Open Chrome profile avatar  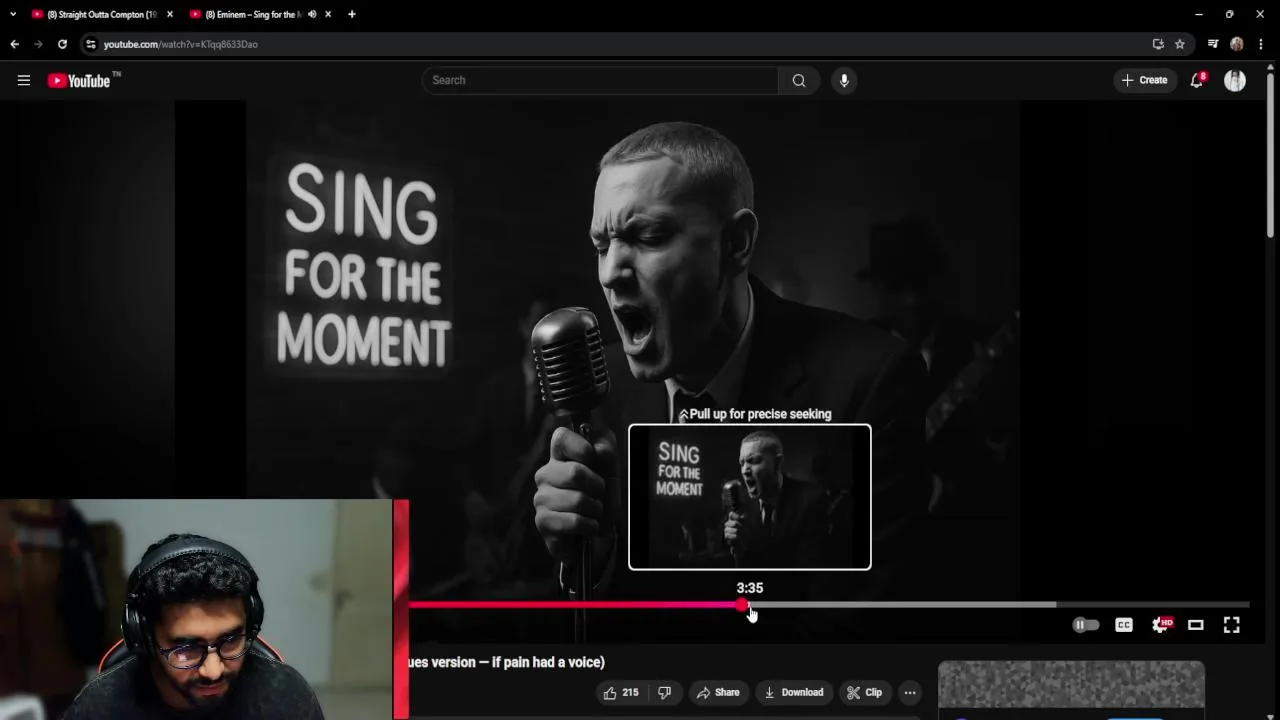pos(1237,44)
